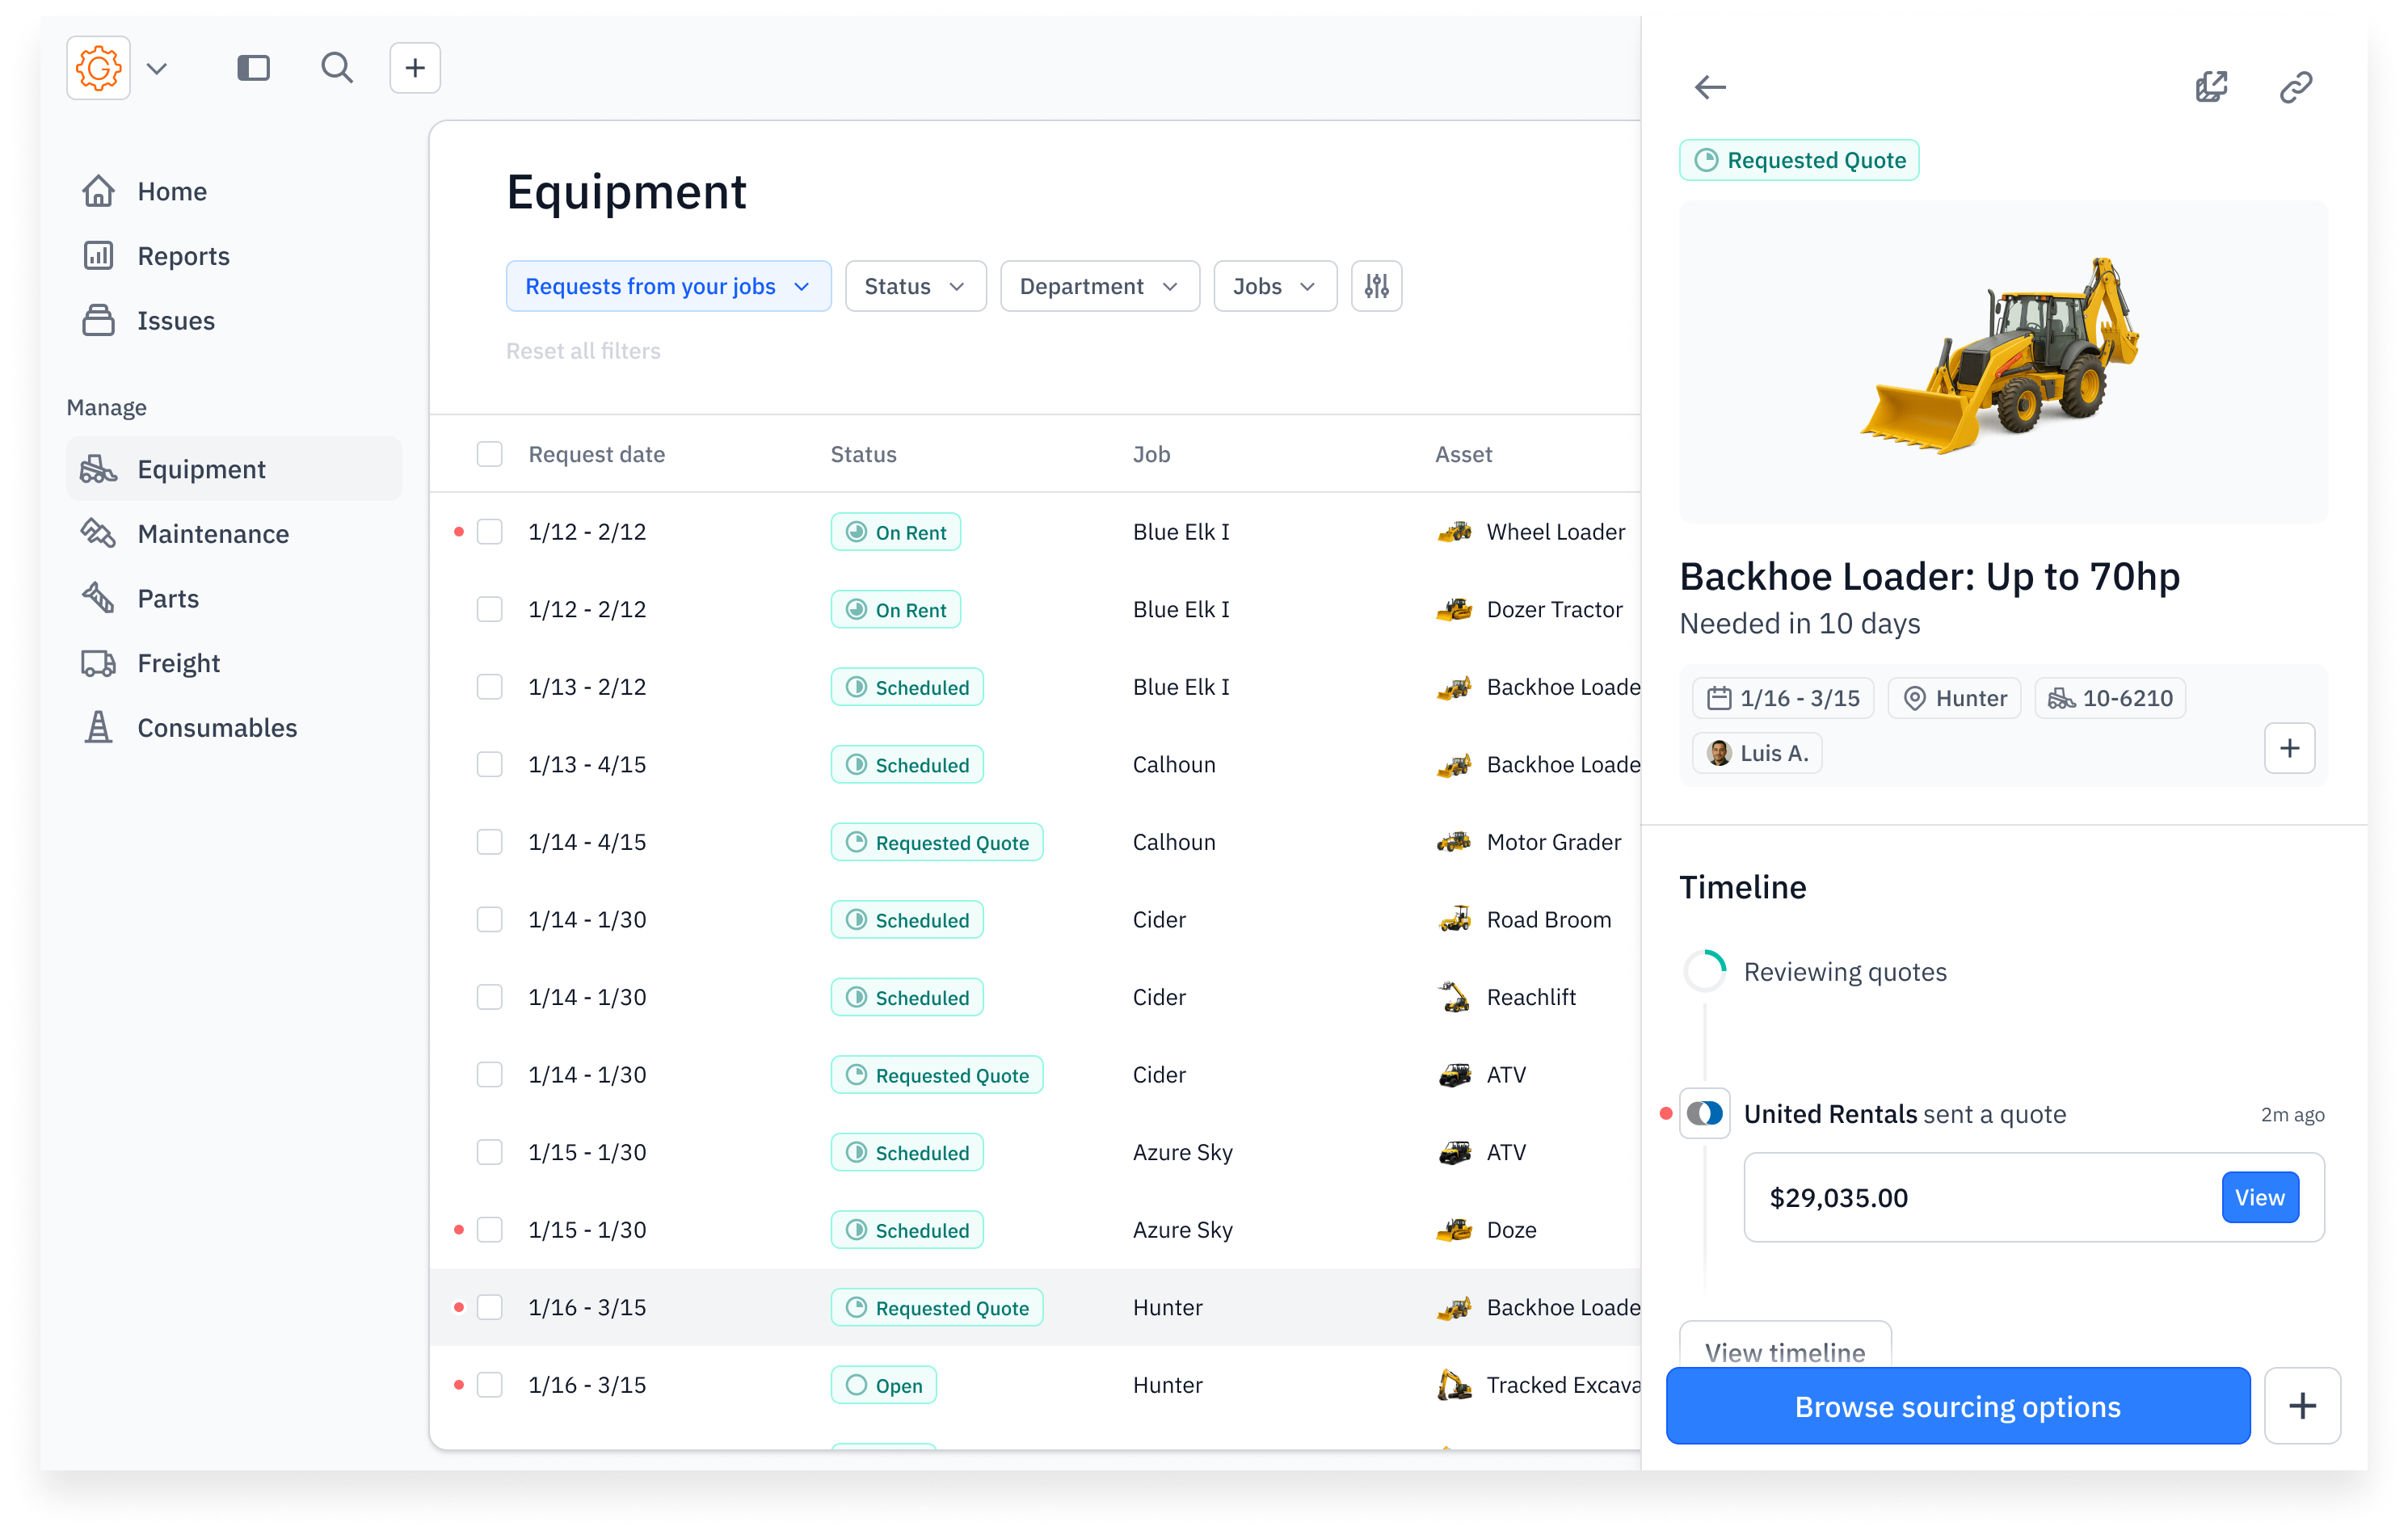The height and width of the screenshot is (1535, 2408).
Task: Copy link using the chain icon
Action: [2295, 87]
